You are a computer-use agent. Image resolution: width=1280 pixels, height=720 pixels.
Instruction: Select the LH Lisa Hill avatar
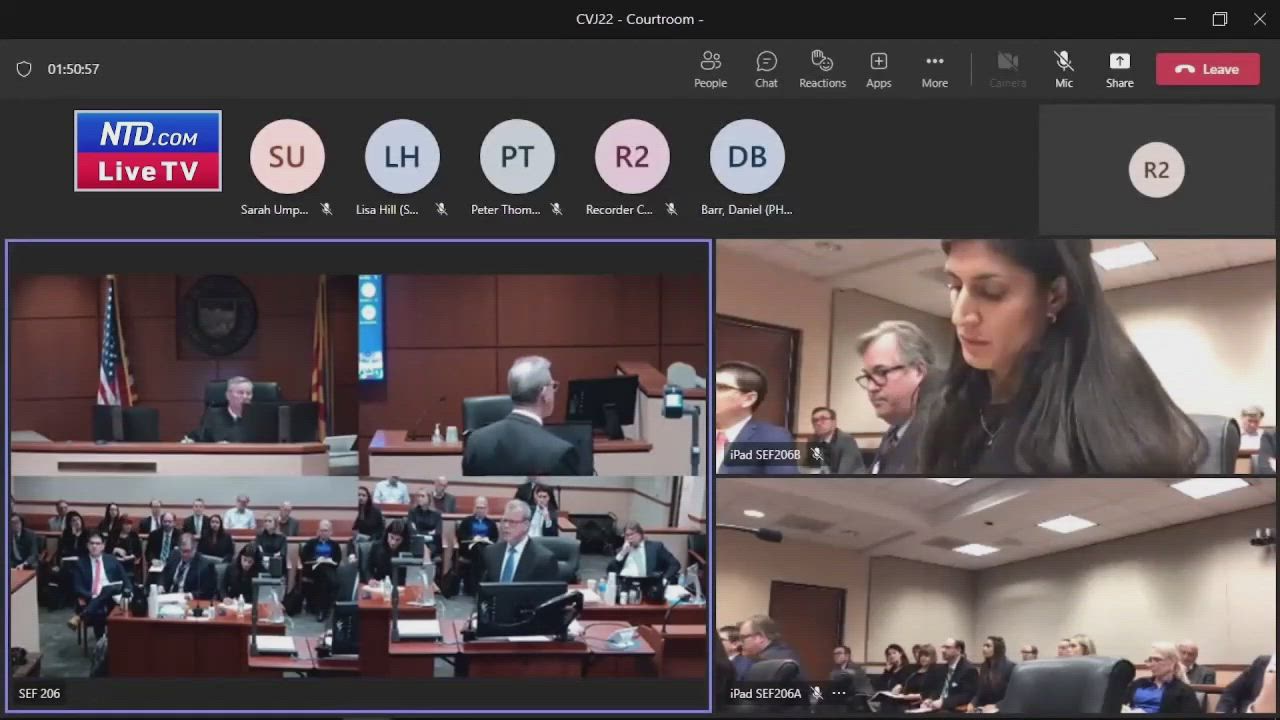[402, 157]
